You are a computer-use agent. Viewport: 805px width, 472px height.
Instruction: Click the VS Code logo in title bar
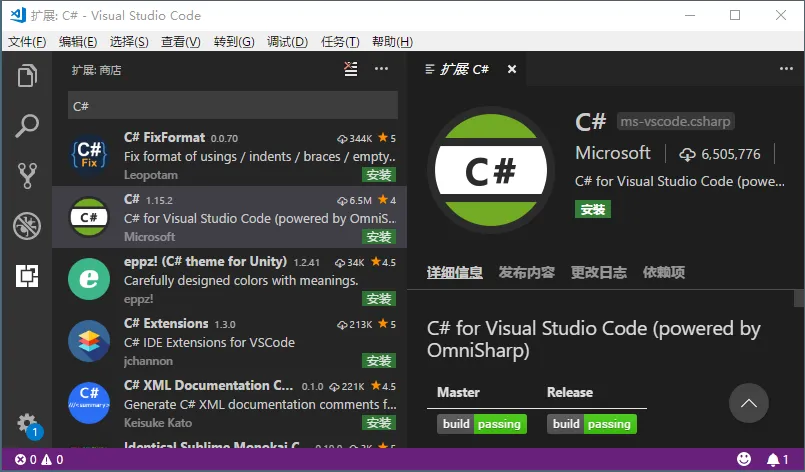pyautogui.click(x=18, y=15)
